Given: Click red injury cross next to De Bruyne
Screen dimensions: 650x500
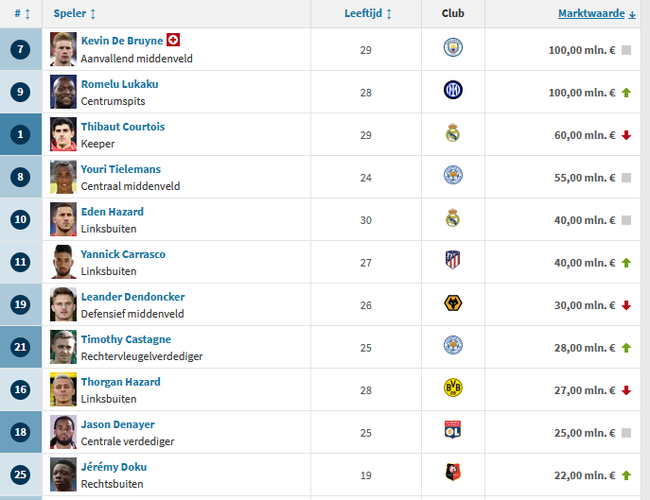Looking at the screenshot, I should click(173, 40).
